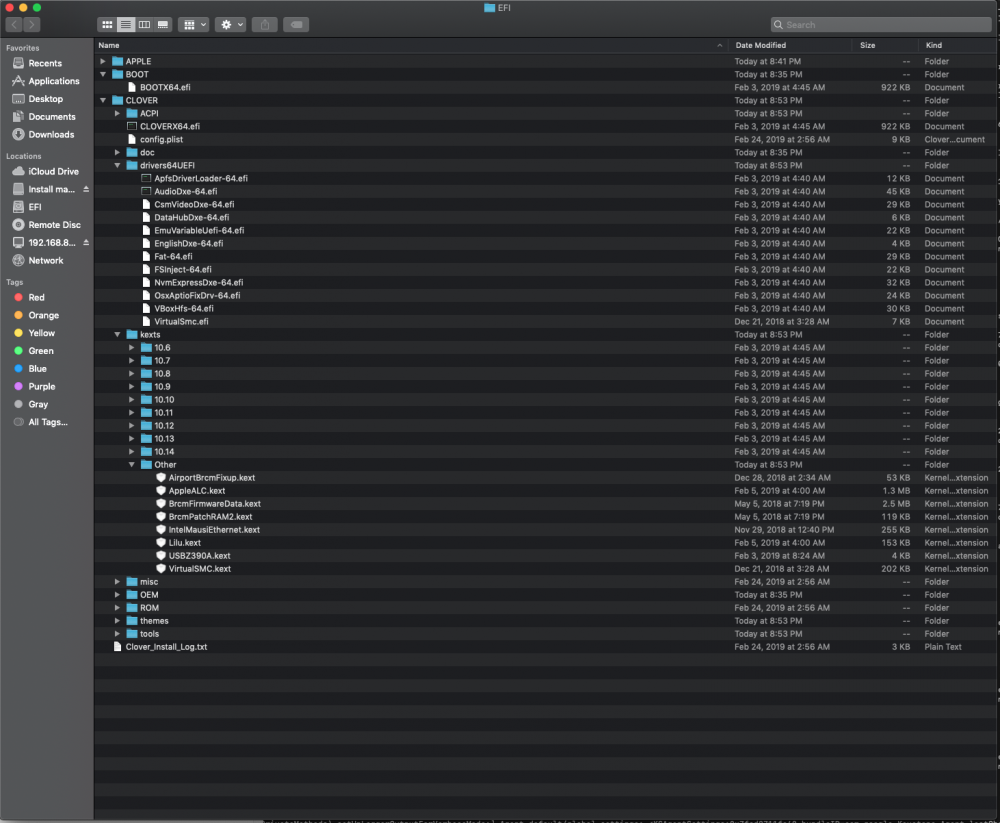
Task: Expand the ACPI folder
Action: pyautogui.click(x=117, y=114)
